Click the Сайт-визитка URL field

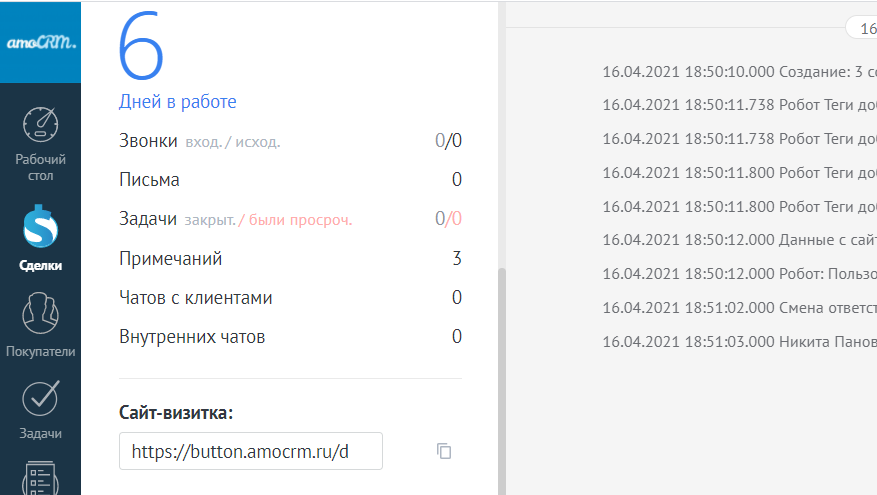(x=250, y=451)
